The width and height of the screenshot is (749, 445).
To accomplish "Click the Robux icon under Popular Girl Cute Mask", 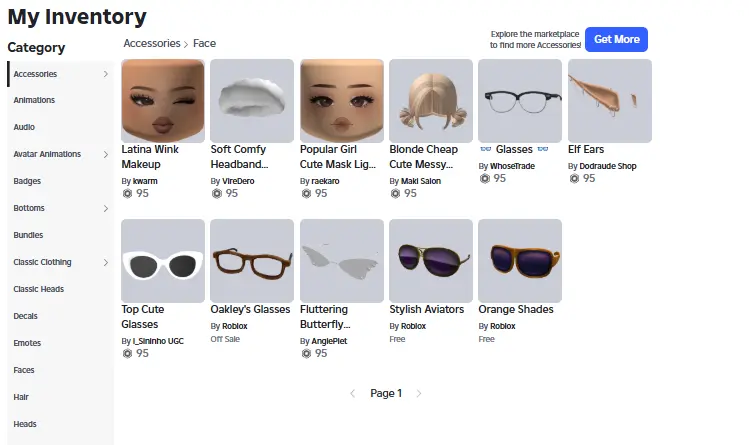I will pyautogui.click(x=306, y=193).
